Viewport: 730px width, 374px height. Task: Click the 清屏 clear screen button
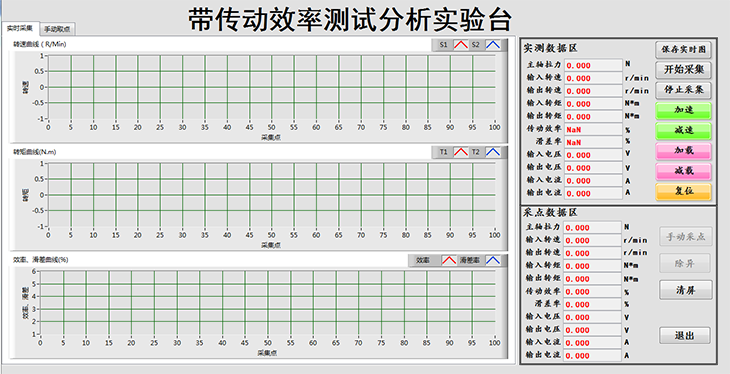click(x=685, y=290)
